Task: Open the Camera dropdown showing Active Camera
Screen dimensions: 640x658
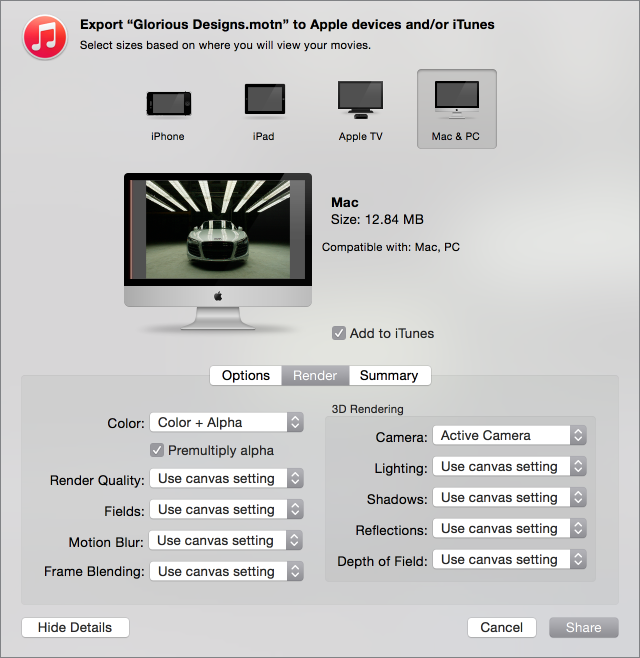Action: (509, 435)
